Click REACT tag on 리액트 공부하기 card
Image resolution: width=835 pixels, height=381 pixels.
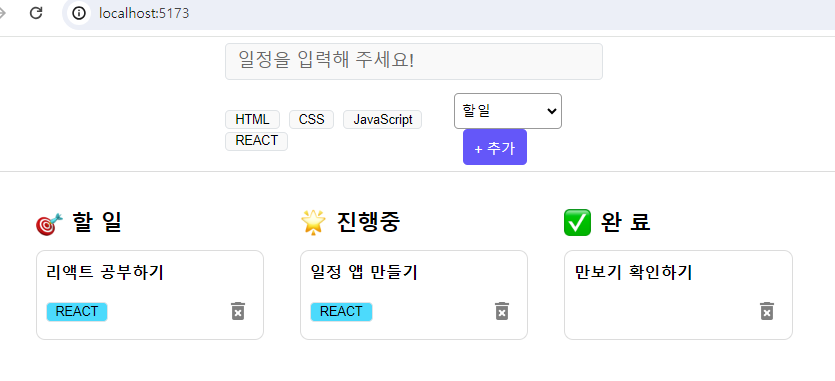[x=77, y=312]
